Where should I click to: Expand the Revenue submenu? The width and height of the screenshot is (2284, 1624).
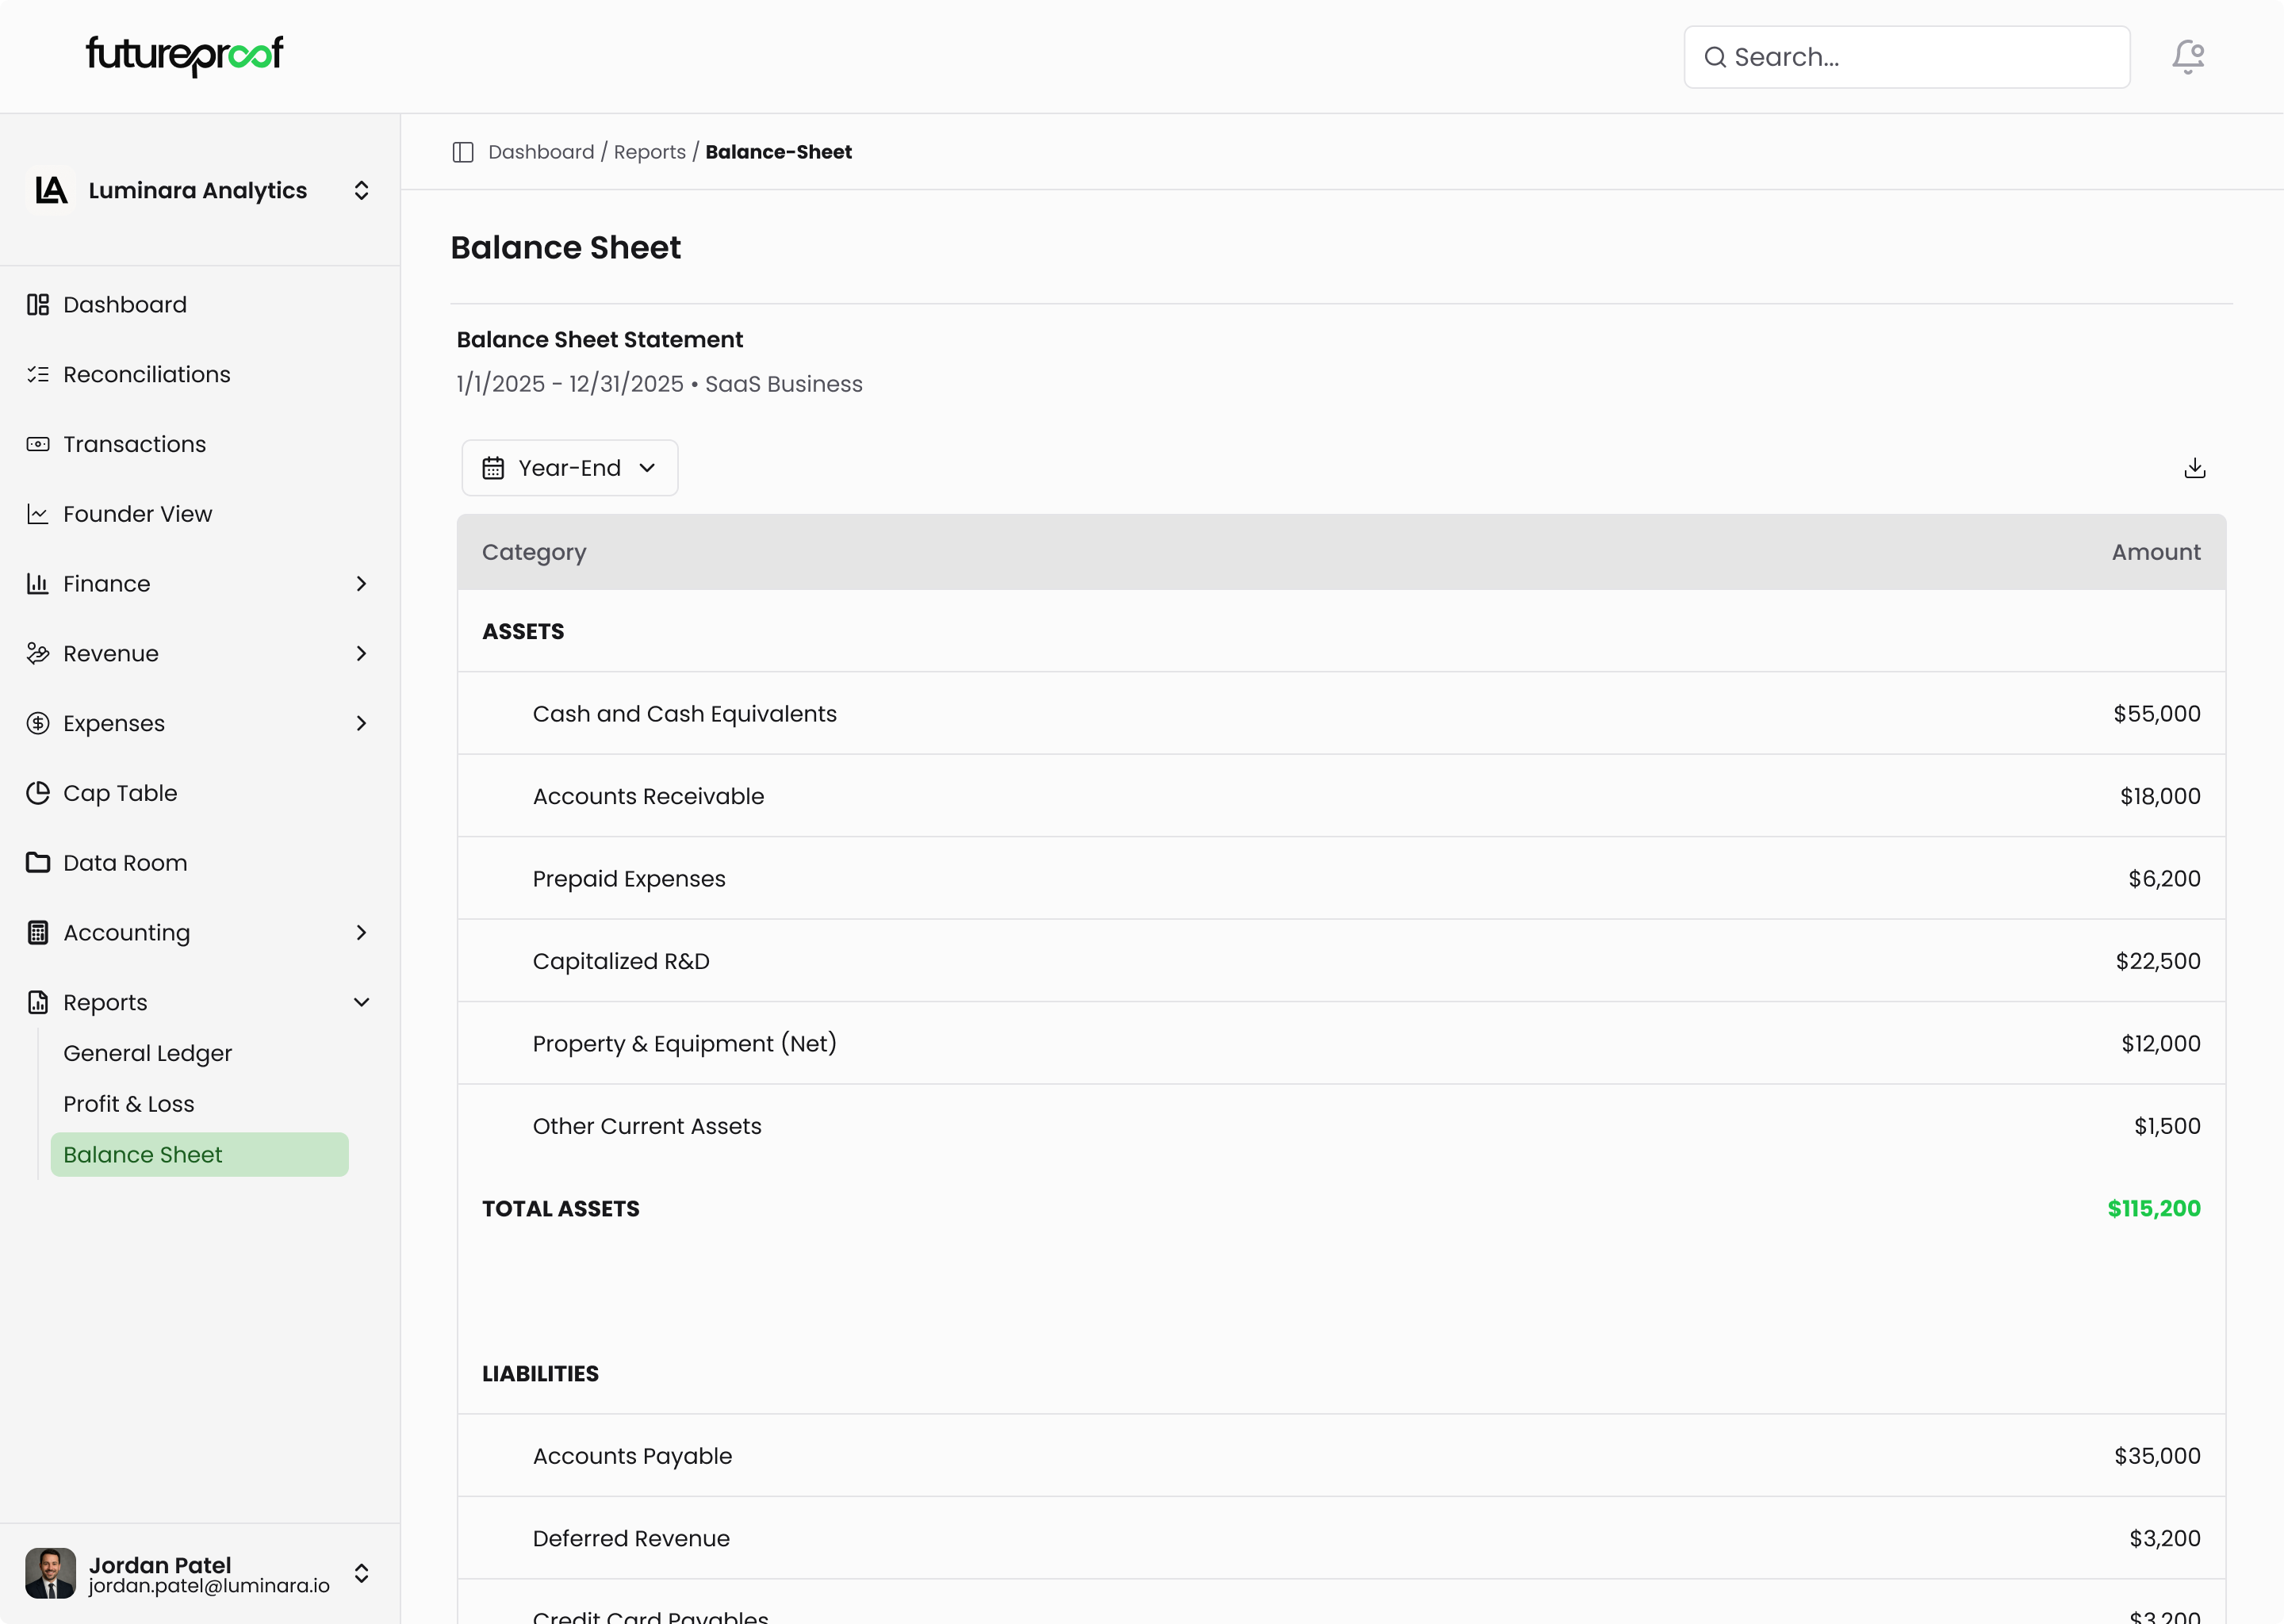[361, 654]
